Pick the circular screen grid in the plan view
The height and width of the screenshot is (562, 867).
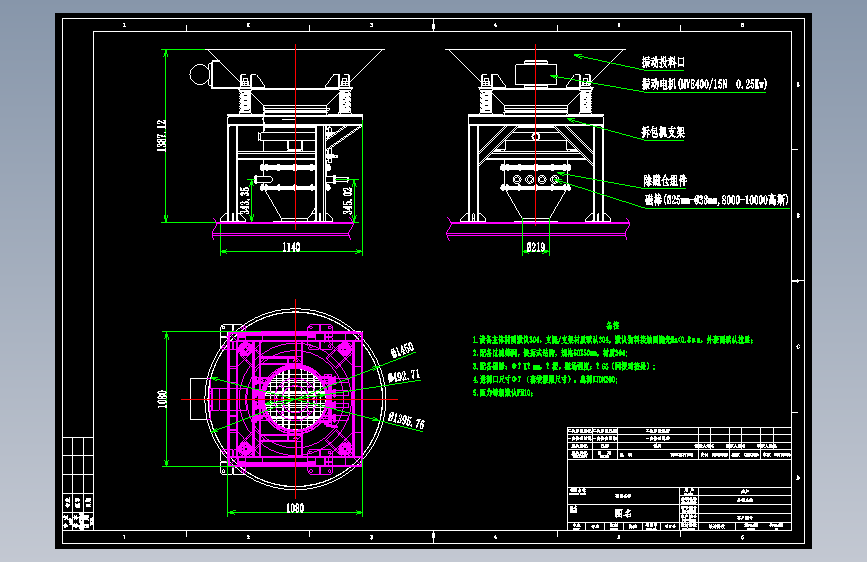pos(295,399)
